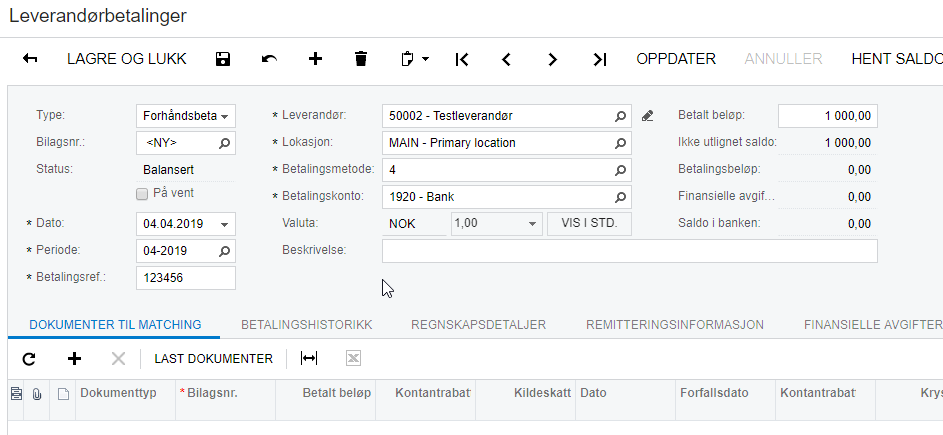Open the Dato date picker dropdown
Viewport: 943px width, 435px height.
224,224
